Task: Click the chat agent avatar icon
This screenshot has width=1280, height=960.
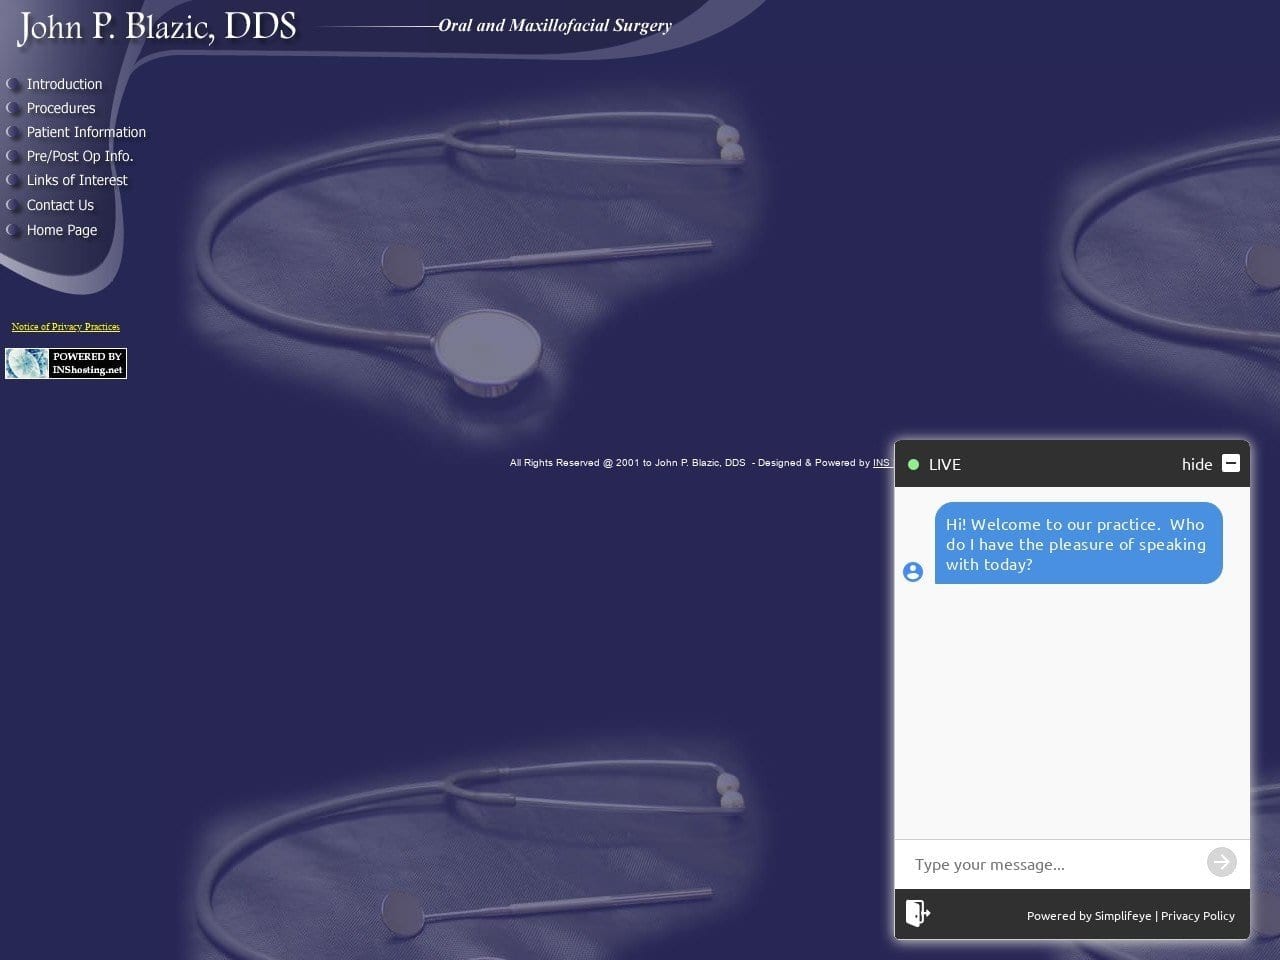Action: (913, 572)
